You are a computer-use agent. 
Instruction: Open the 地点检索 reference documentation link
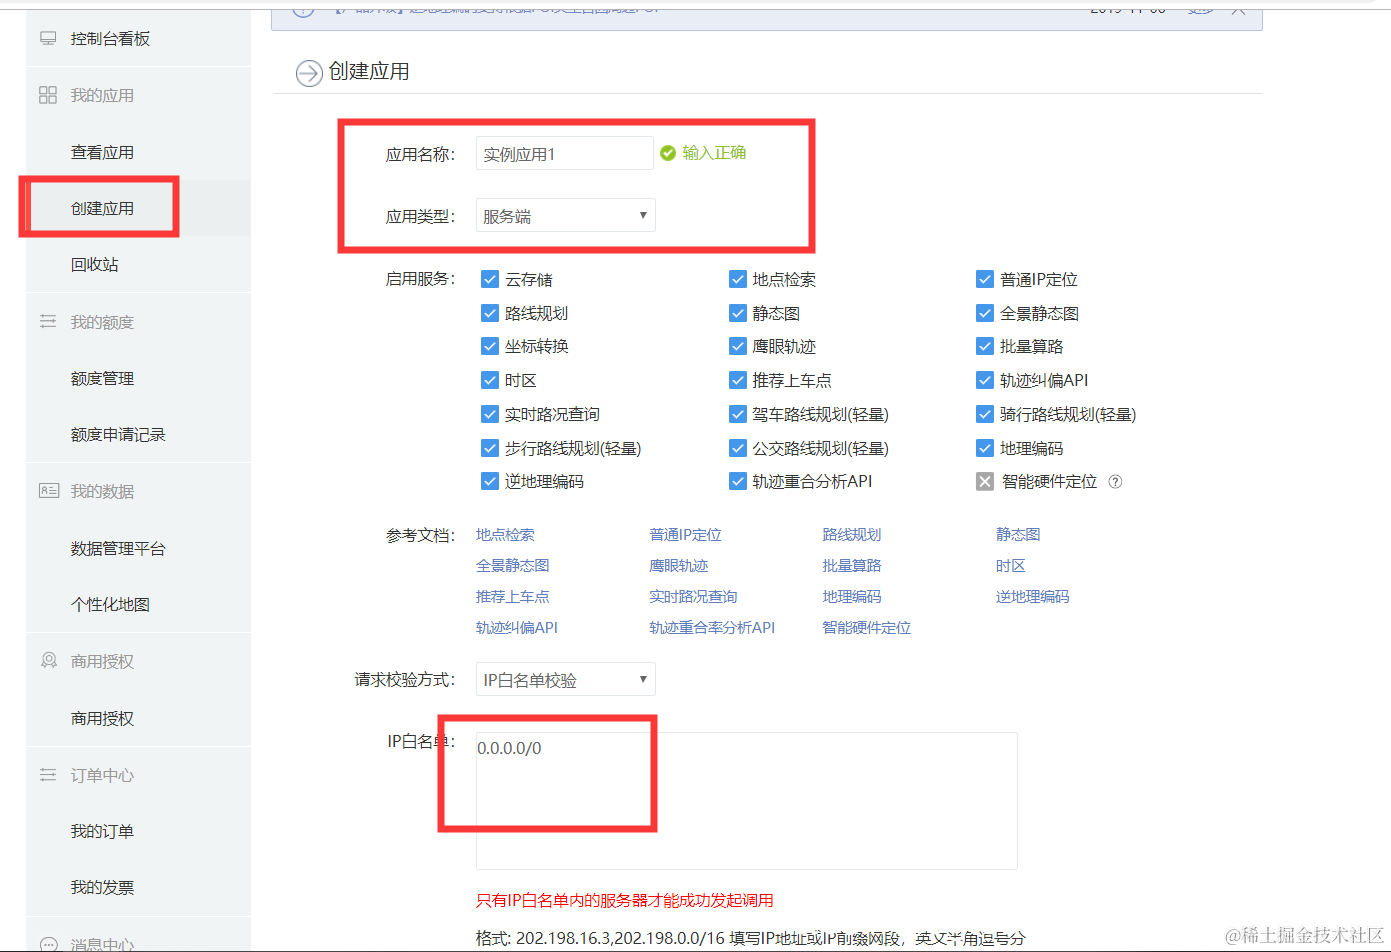(x=505, y=534)
